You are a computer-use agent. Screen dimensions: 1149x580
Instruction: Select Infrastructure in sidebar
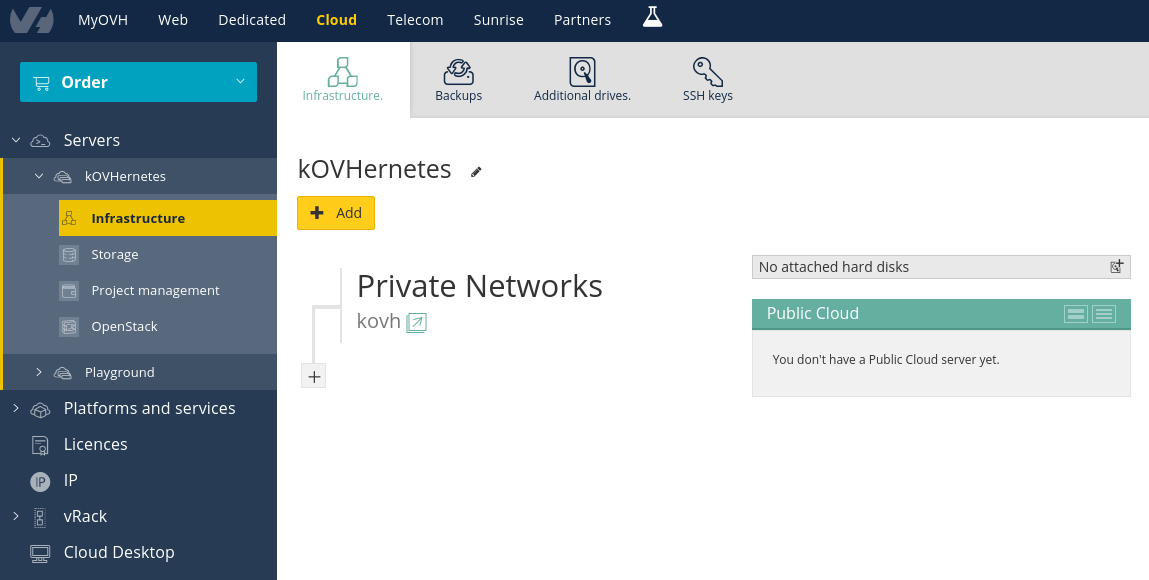point(168,218)
